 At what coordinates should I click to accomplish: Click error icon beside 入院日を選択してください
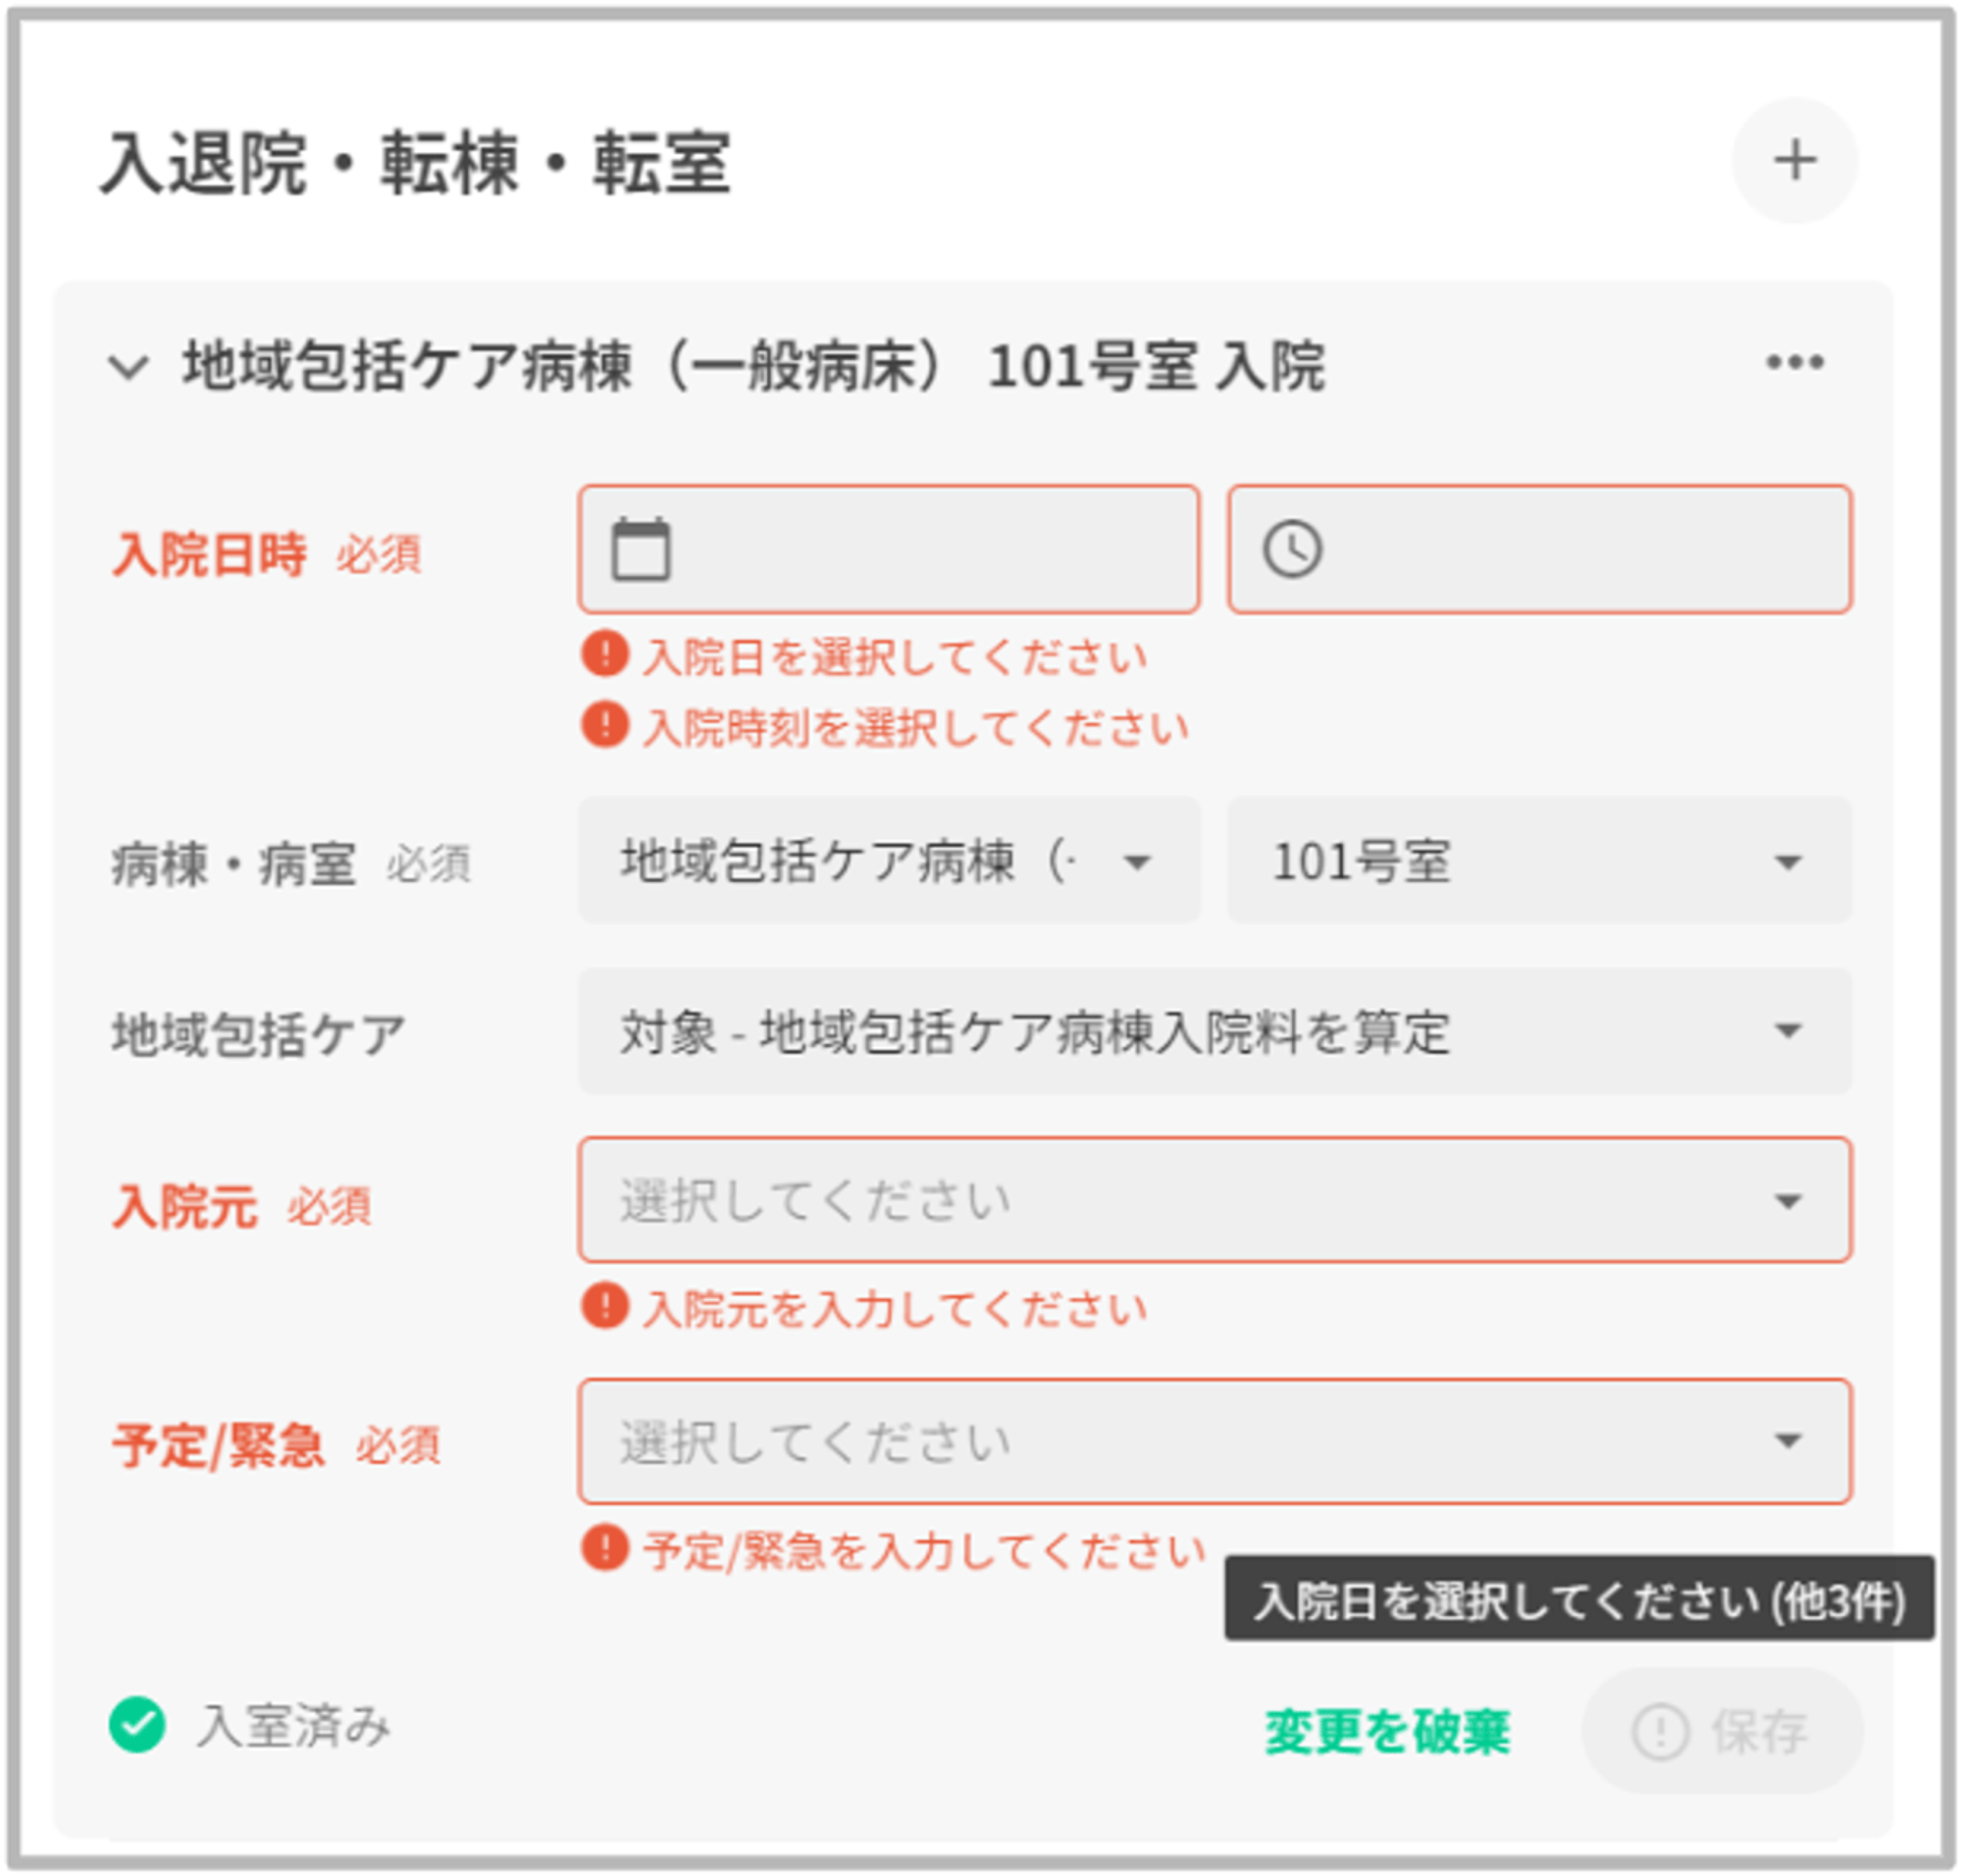604,654
